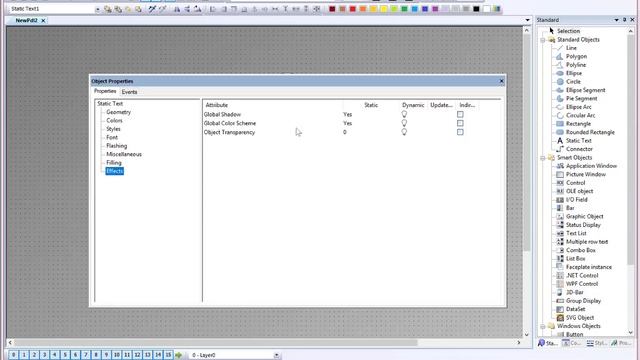Screen dimensions: 640x360
Task: Select Geometry in the property tree
Action: [118, 112]
